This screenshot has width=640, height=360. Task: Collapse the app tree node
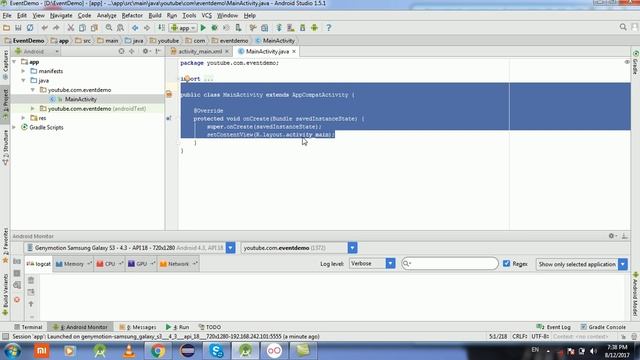pyautogui.click(x=15, y=62)
